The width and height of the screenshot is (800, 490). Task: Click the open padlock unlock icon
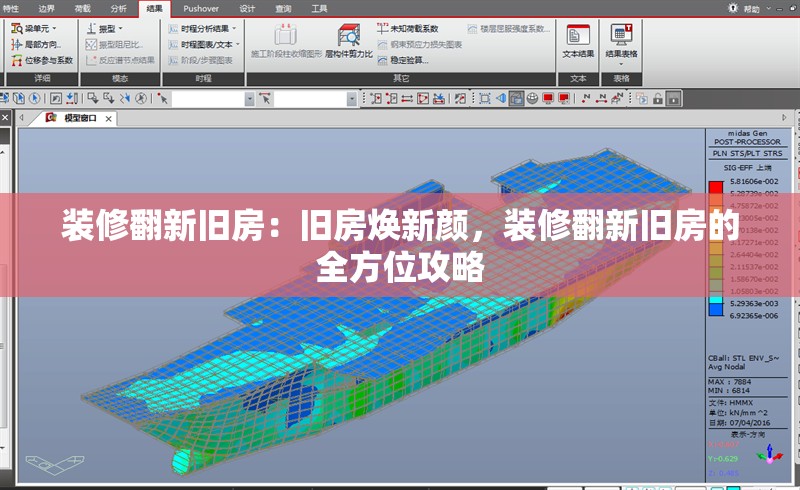(x=658, y=98)
